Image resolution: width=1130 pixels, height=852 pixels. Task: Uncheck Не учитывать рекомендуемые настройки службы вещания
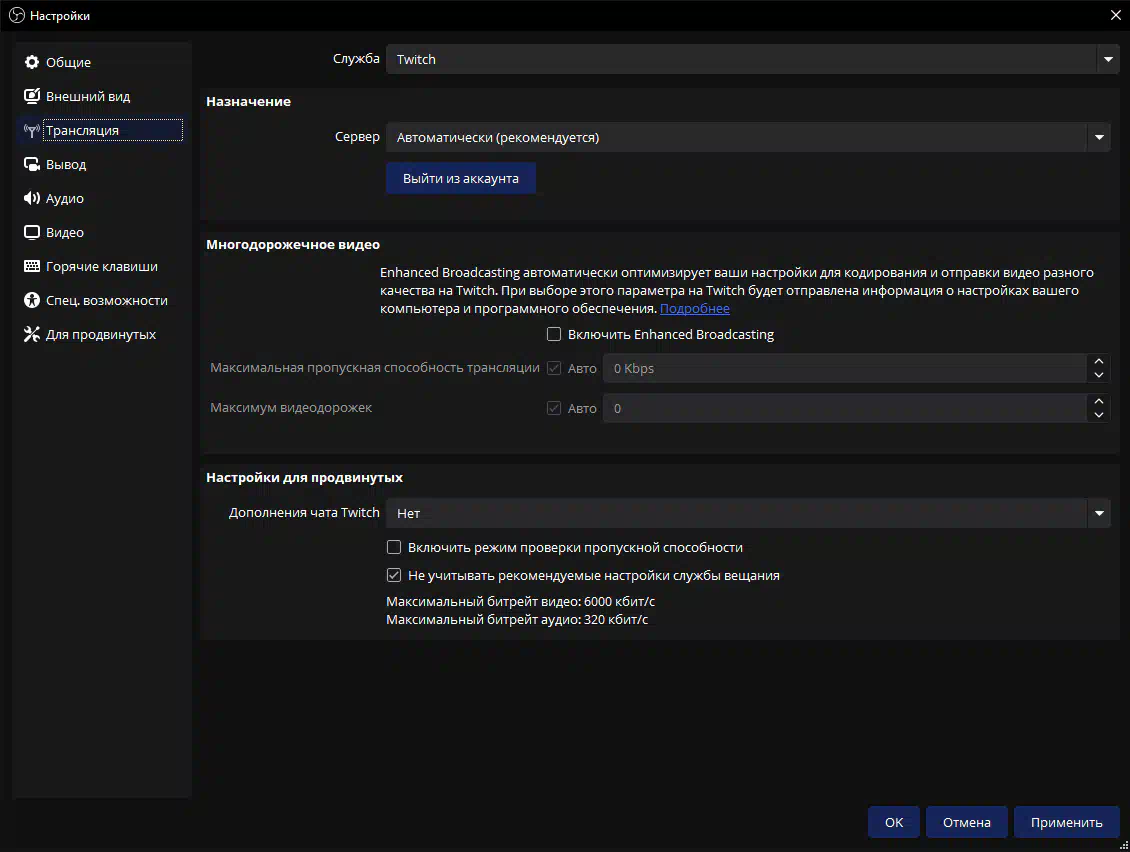pos(393,575)
